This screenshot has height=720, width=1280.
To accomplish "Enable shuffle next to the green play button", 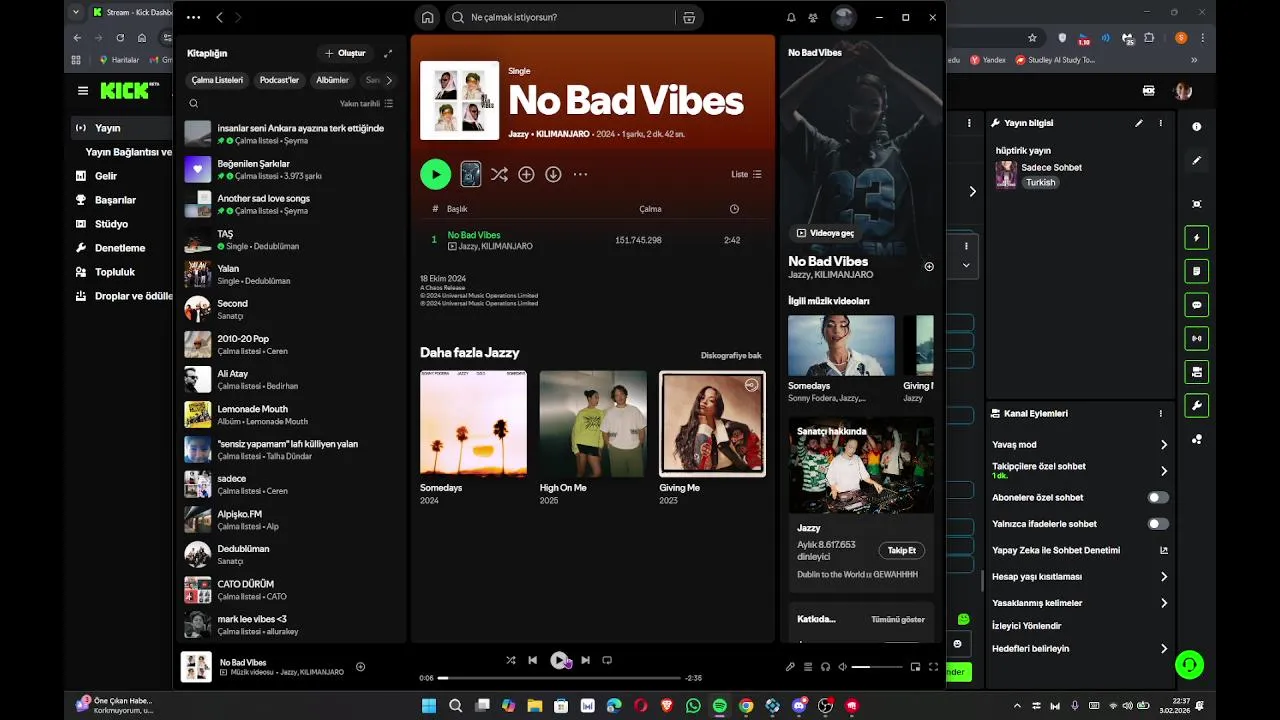I will [499, 174].
